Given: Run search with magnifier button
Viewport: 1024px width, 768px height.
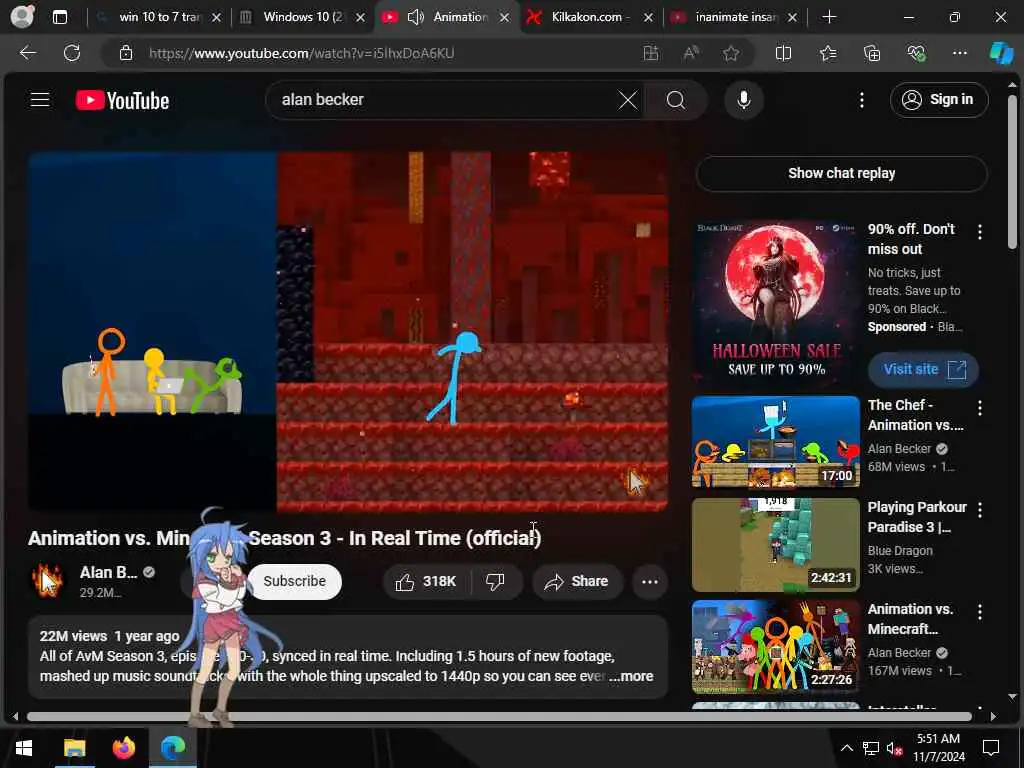Looking at the screenshot, I should coord(676,101).
